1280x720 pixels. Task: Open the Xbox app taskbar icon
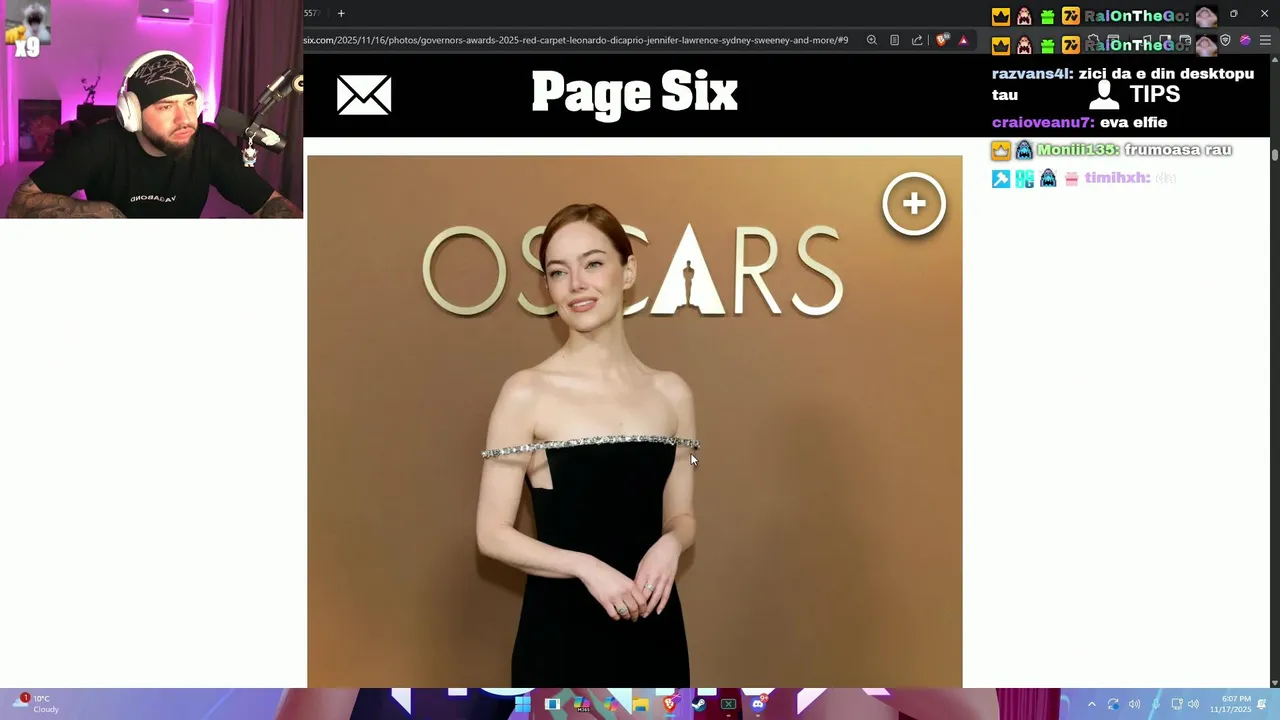coord(729,704)
